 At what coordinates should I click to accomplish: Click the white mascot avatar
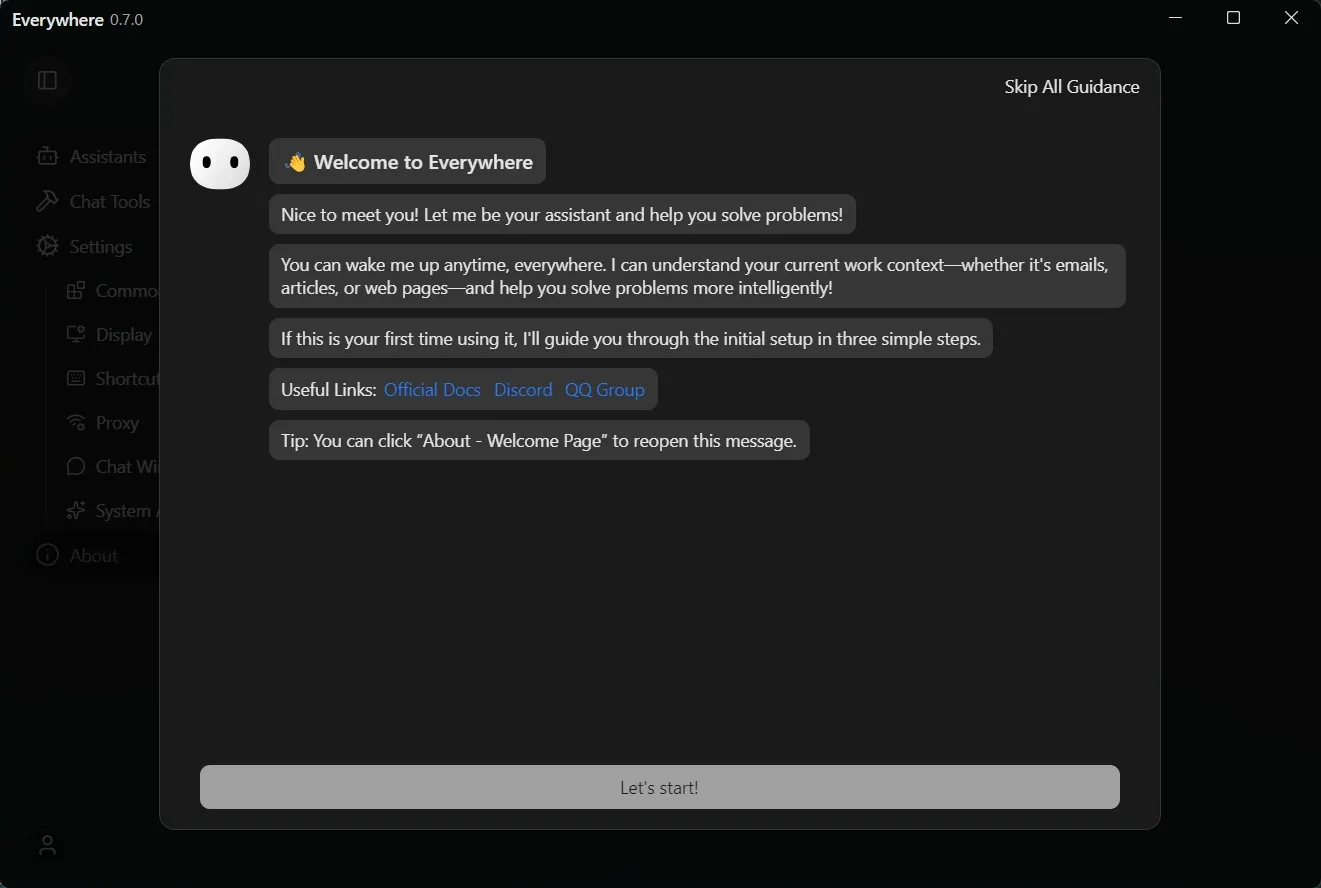point(220,164)
